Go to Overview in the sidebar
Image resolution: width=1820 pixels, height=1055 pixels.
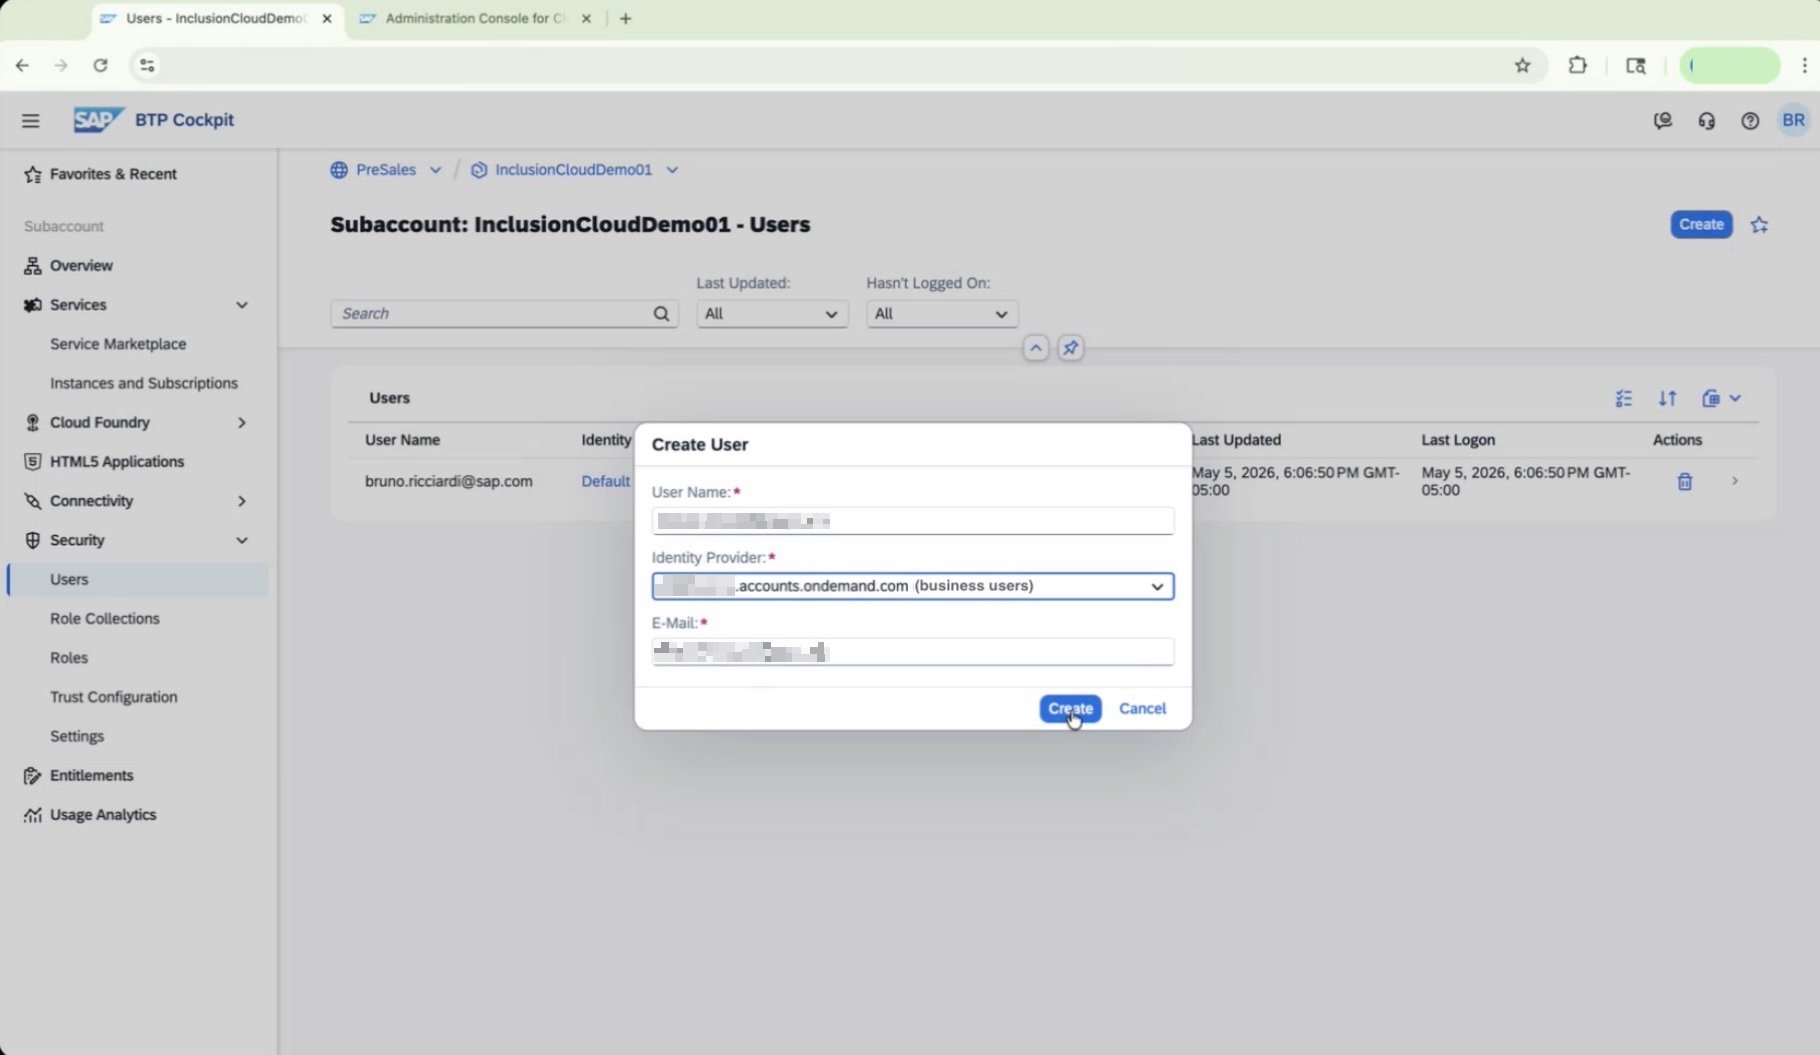click(81, 266)
